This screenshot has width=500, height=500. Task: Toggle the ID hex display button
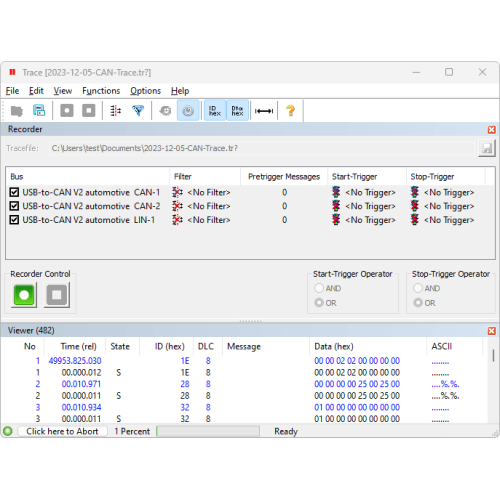point(215,111)
